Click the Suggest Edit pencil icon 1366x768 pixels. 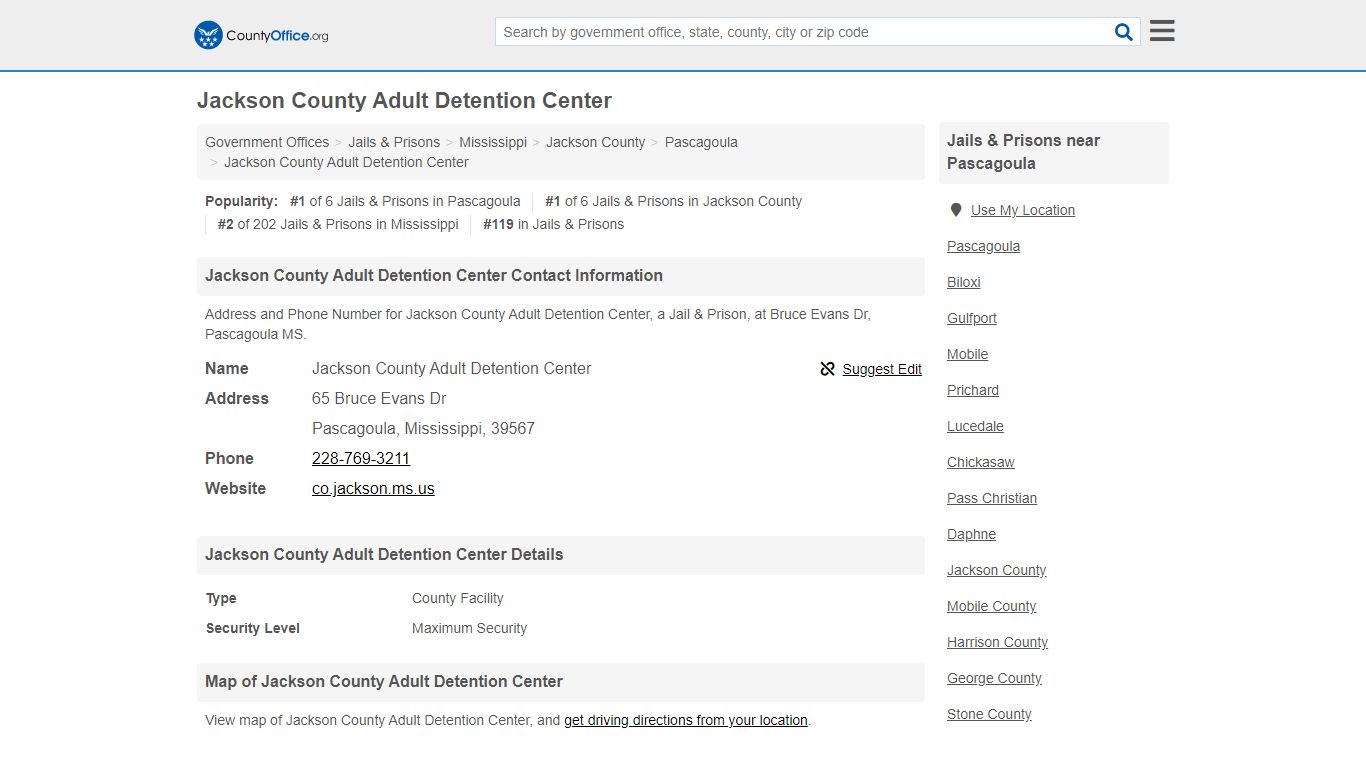click(827, 369)
